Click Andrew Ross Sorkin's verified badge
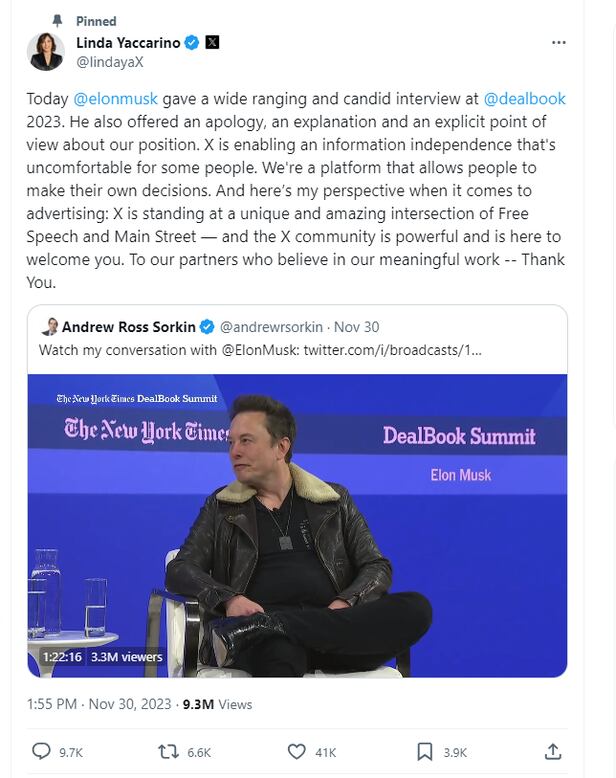 (x=207, y=327)
